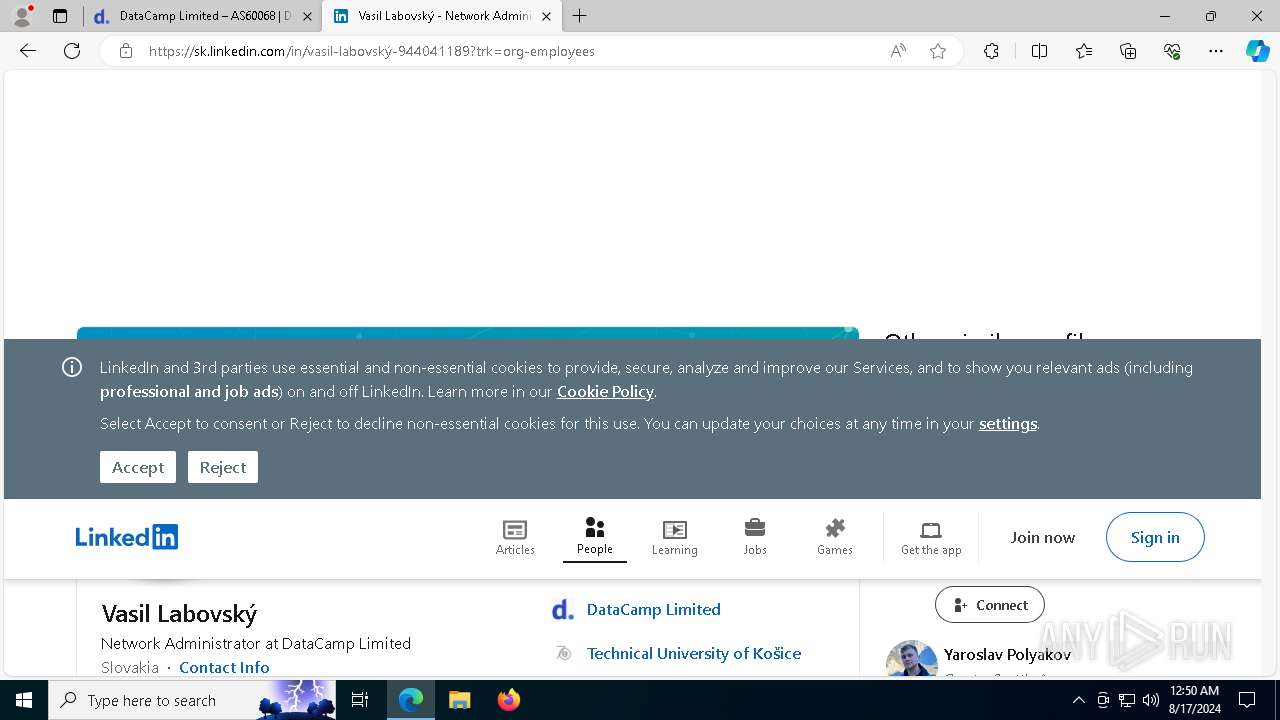
Task: Launch Firefox from the taskbar
Action: point(508,700)
